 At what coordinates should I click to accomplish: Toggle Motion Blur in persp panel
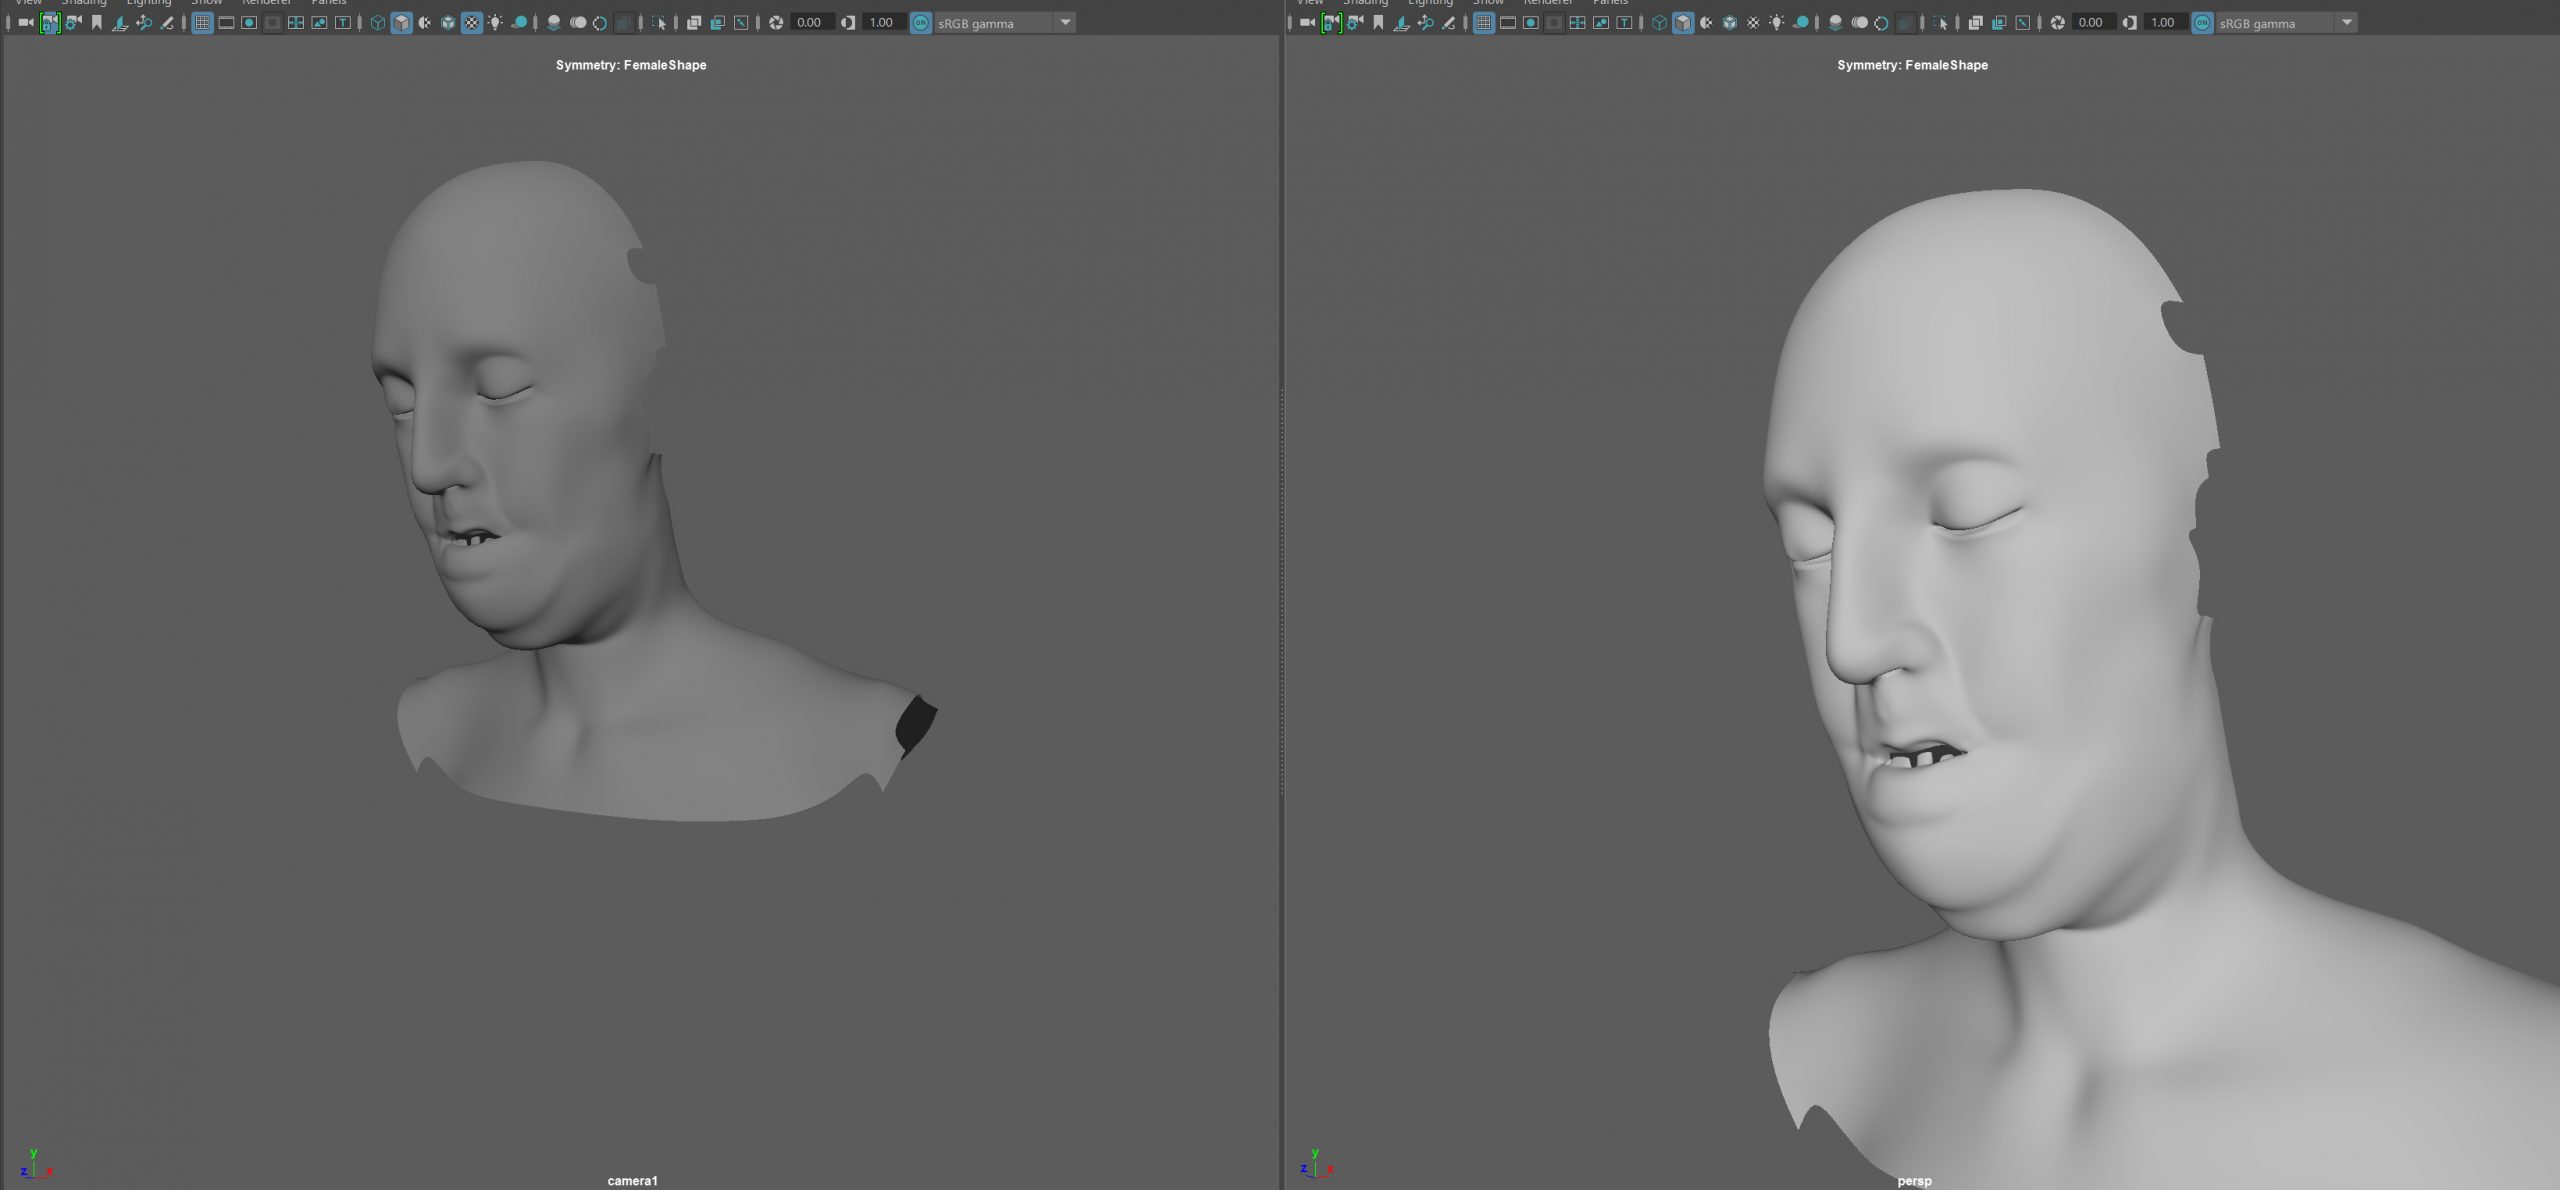coord(1859,22)
